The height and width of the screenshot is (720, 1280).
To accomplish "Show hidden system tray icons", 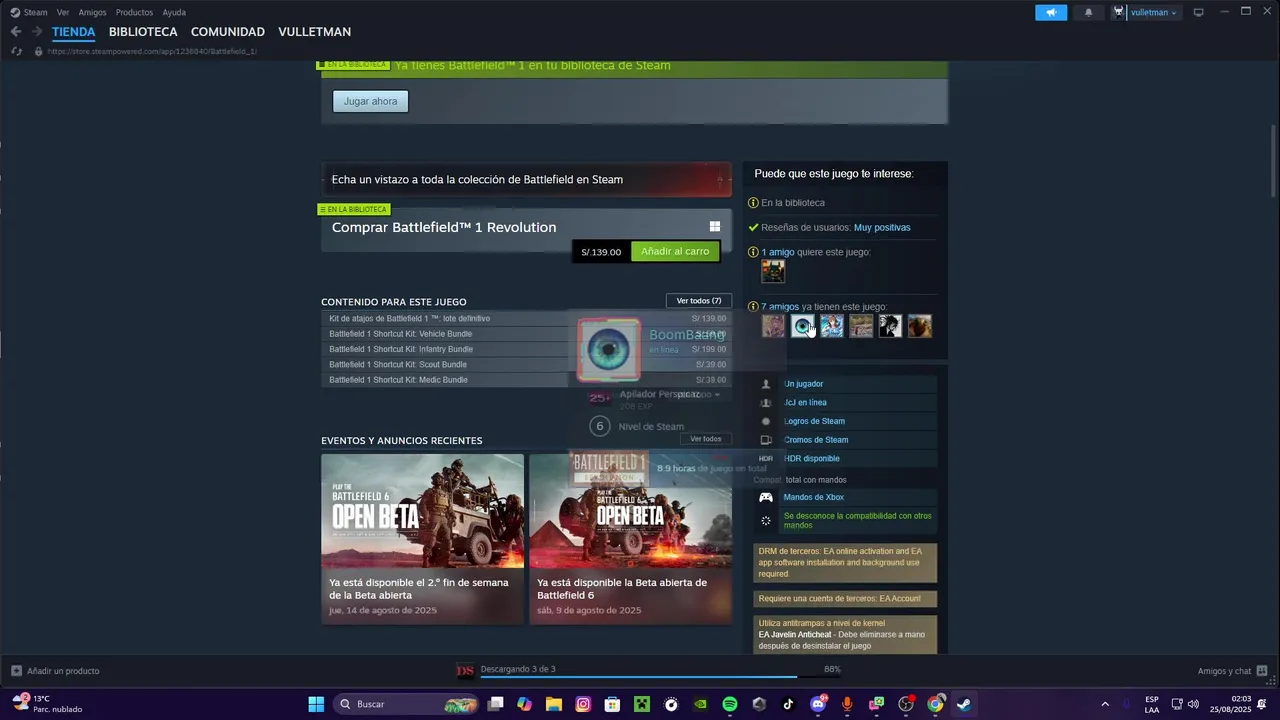I will pos(1105,704).
